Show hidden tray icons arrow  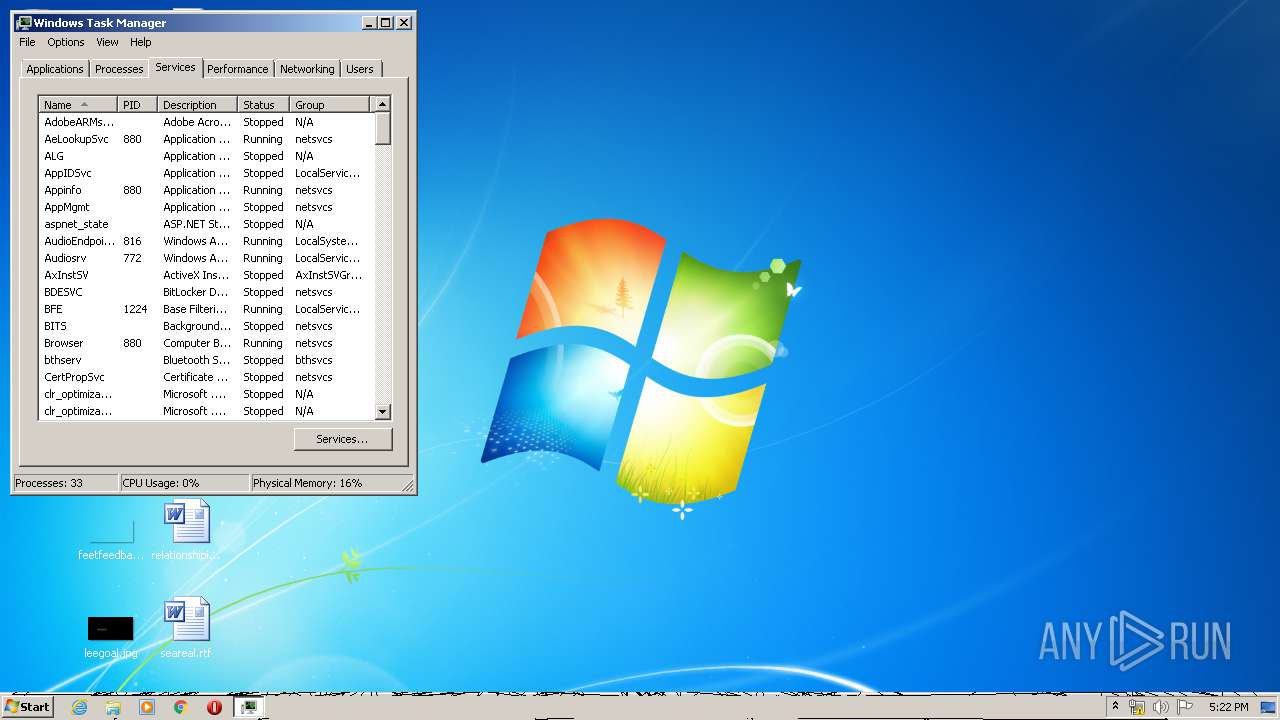pyautogui.click(x=1115, y=707)
